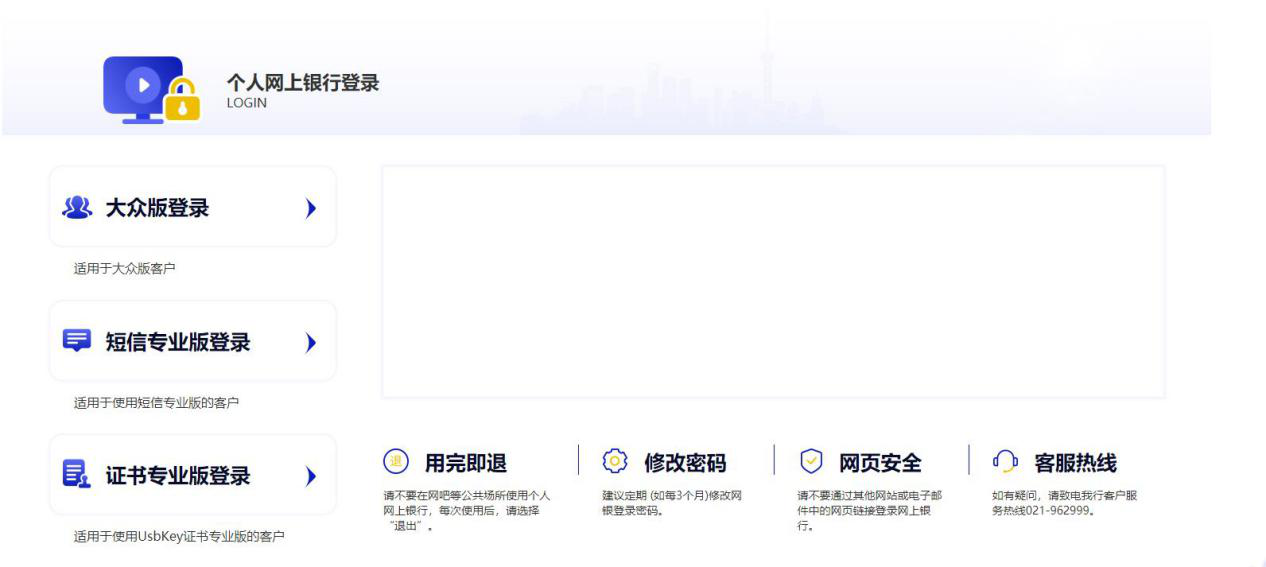Viewport: 1266px width, 567px height.
Task: Expand the 短信专业版登录 chevron arrow
Action: 310,342
